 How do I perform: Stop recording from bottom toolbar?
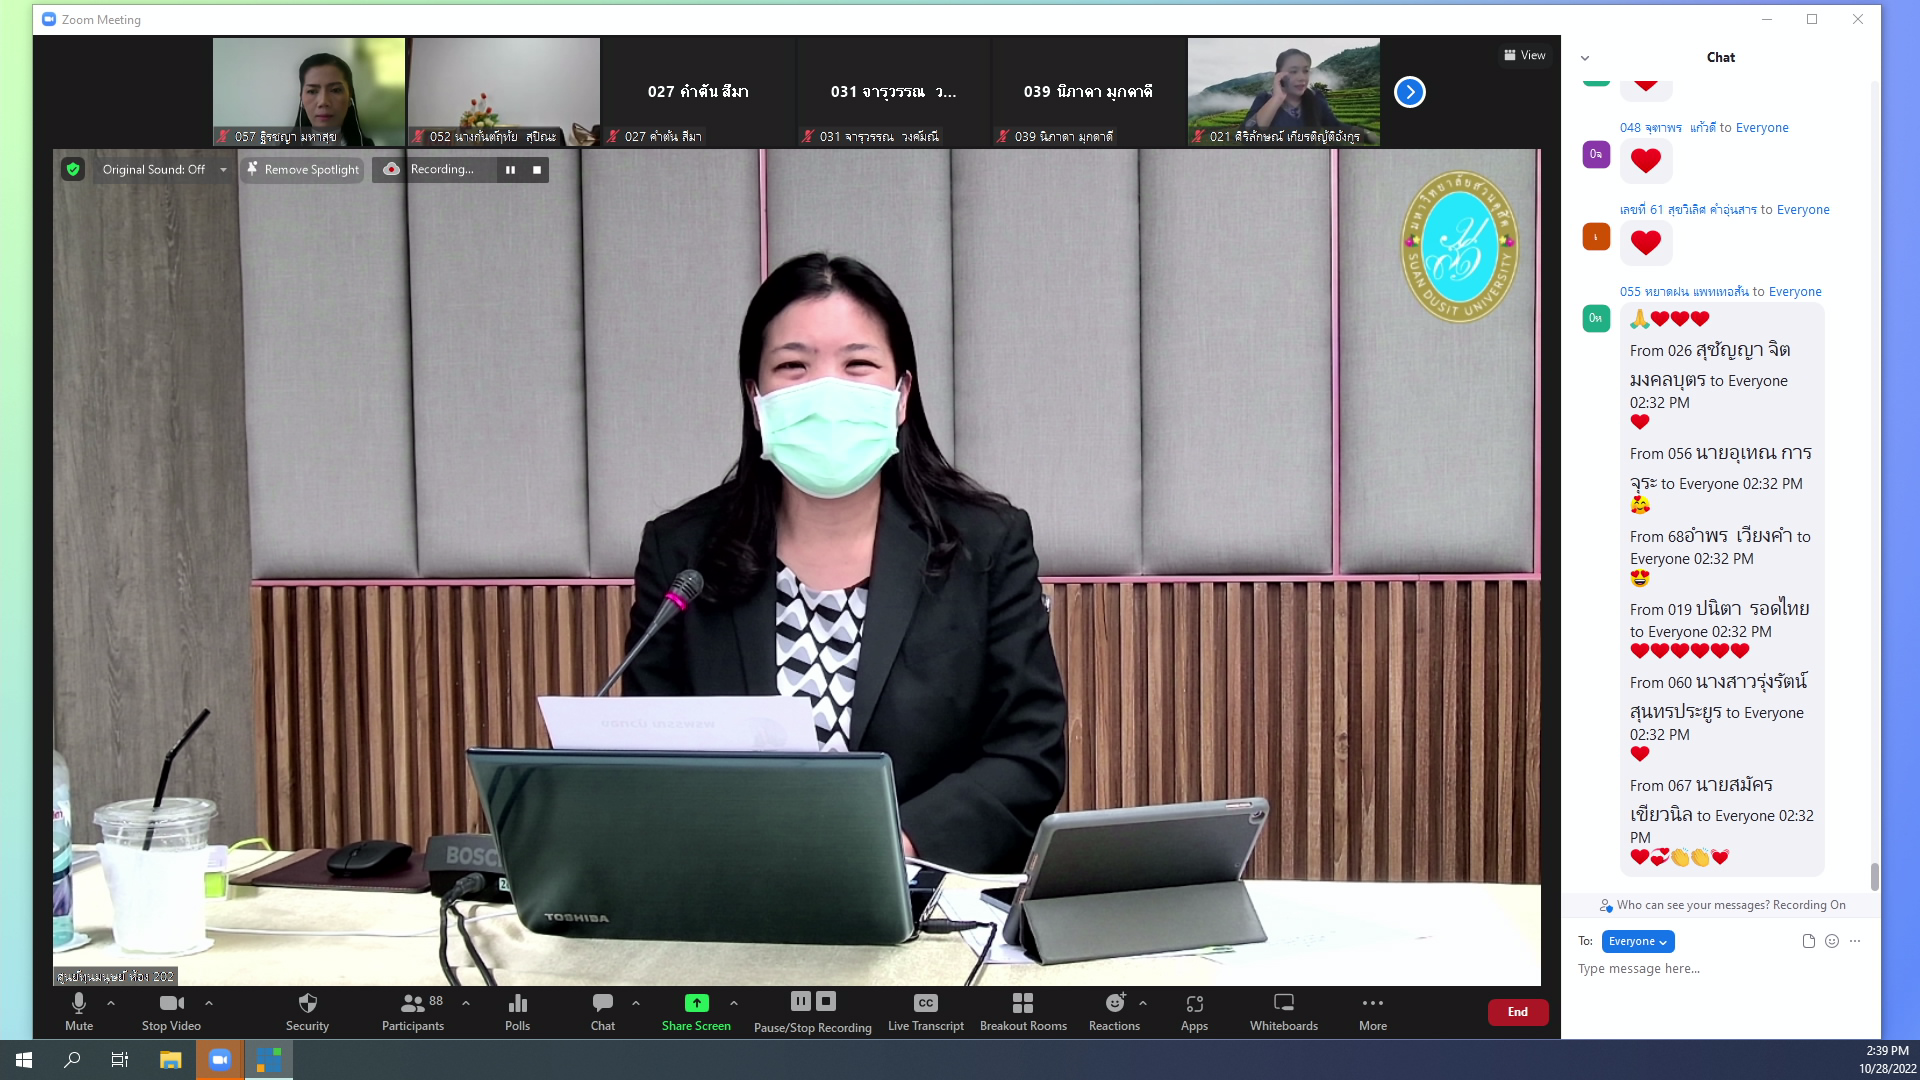click(x=826, y=1001)
